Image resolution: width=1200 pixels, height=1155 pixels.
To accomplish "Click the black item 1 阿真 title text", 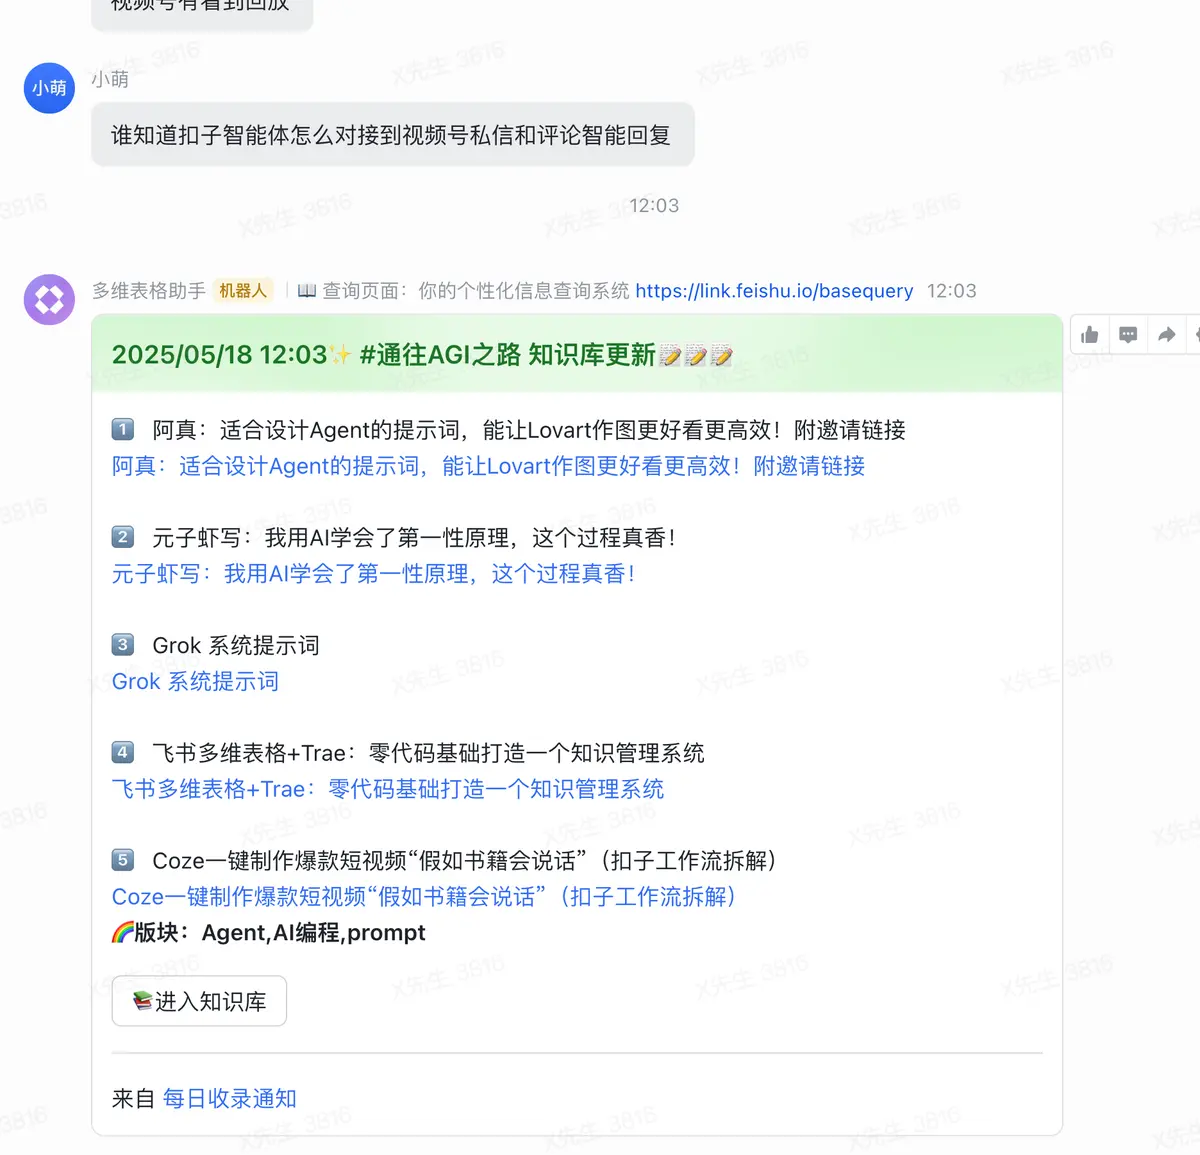I will click(x=529, y=430).
